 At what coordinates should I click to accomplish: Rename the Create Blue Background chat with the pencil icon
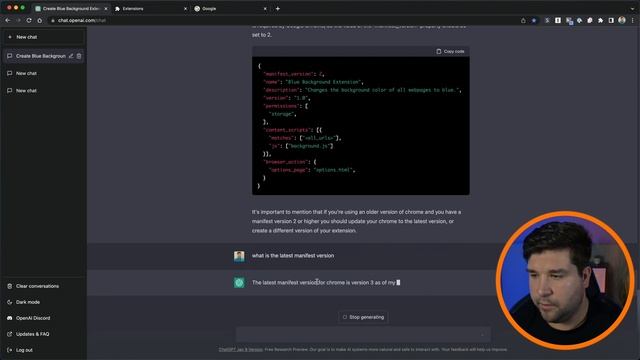(71, 56)
